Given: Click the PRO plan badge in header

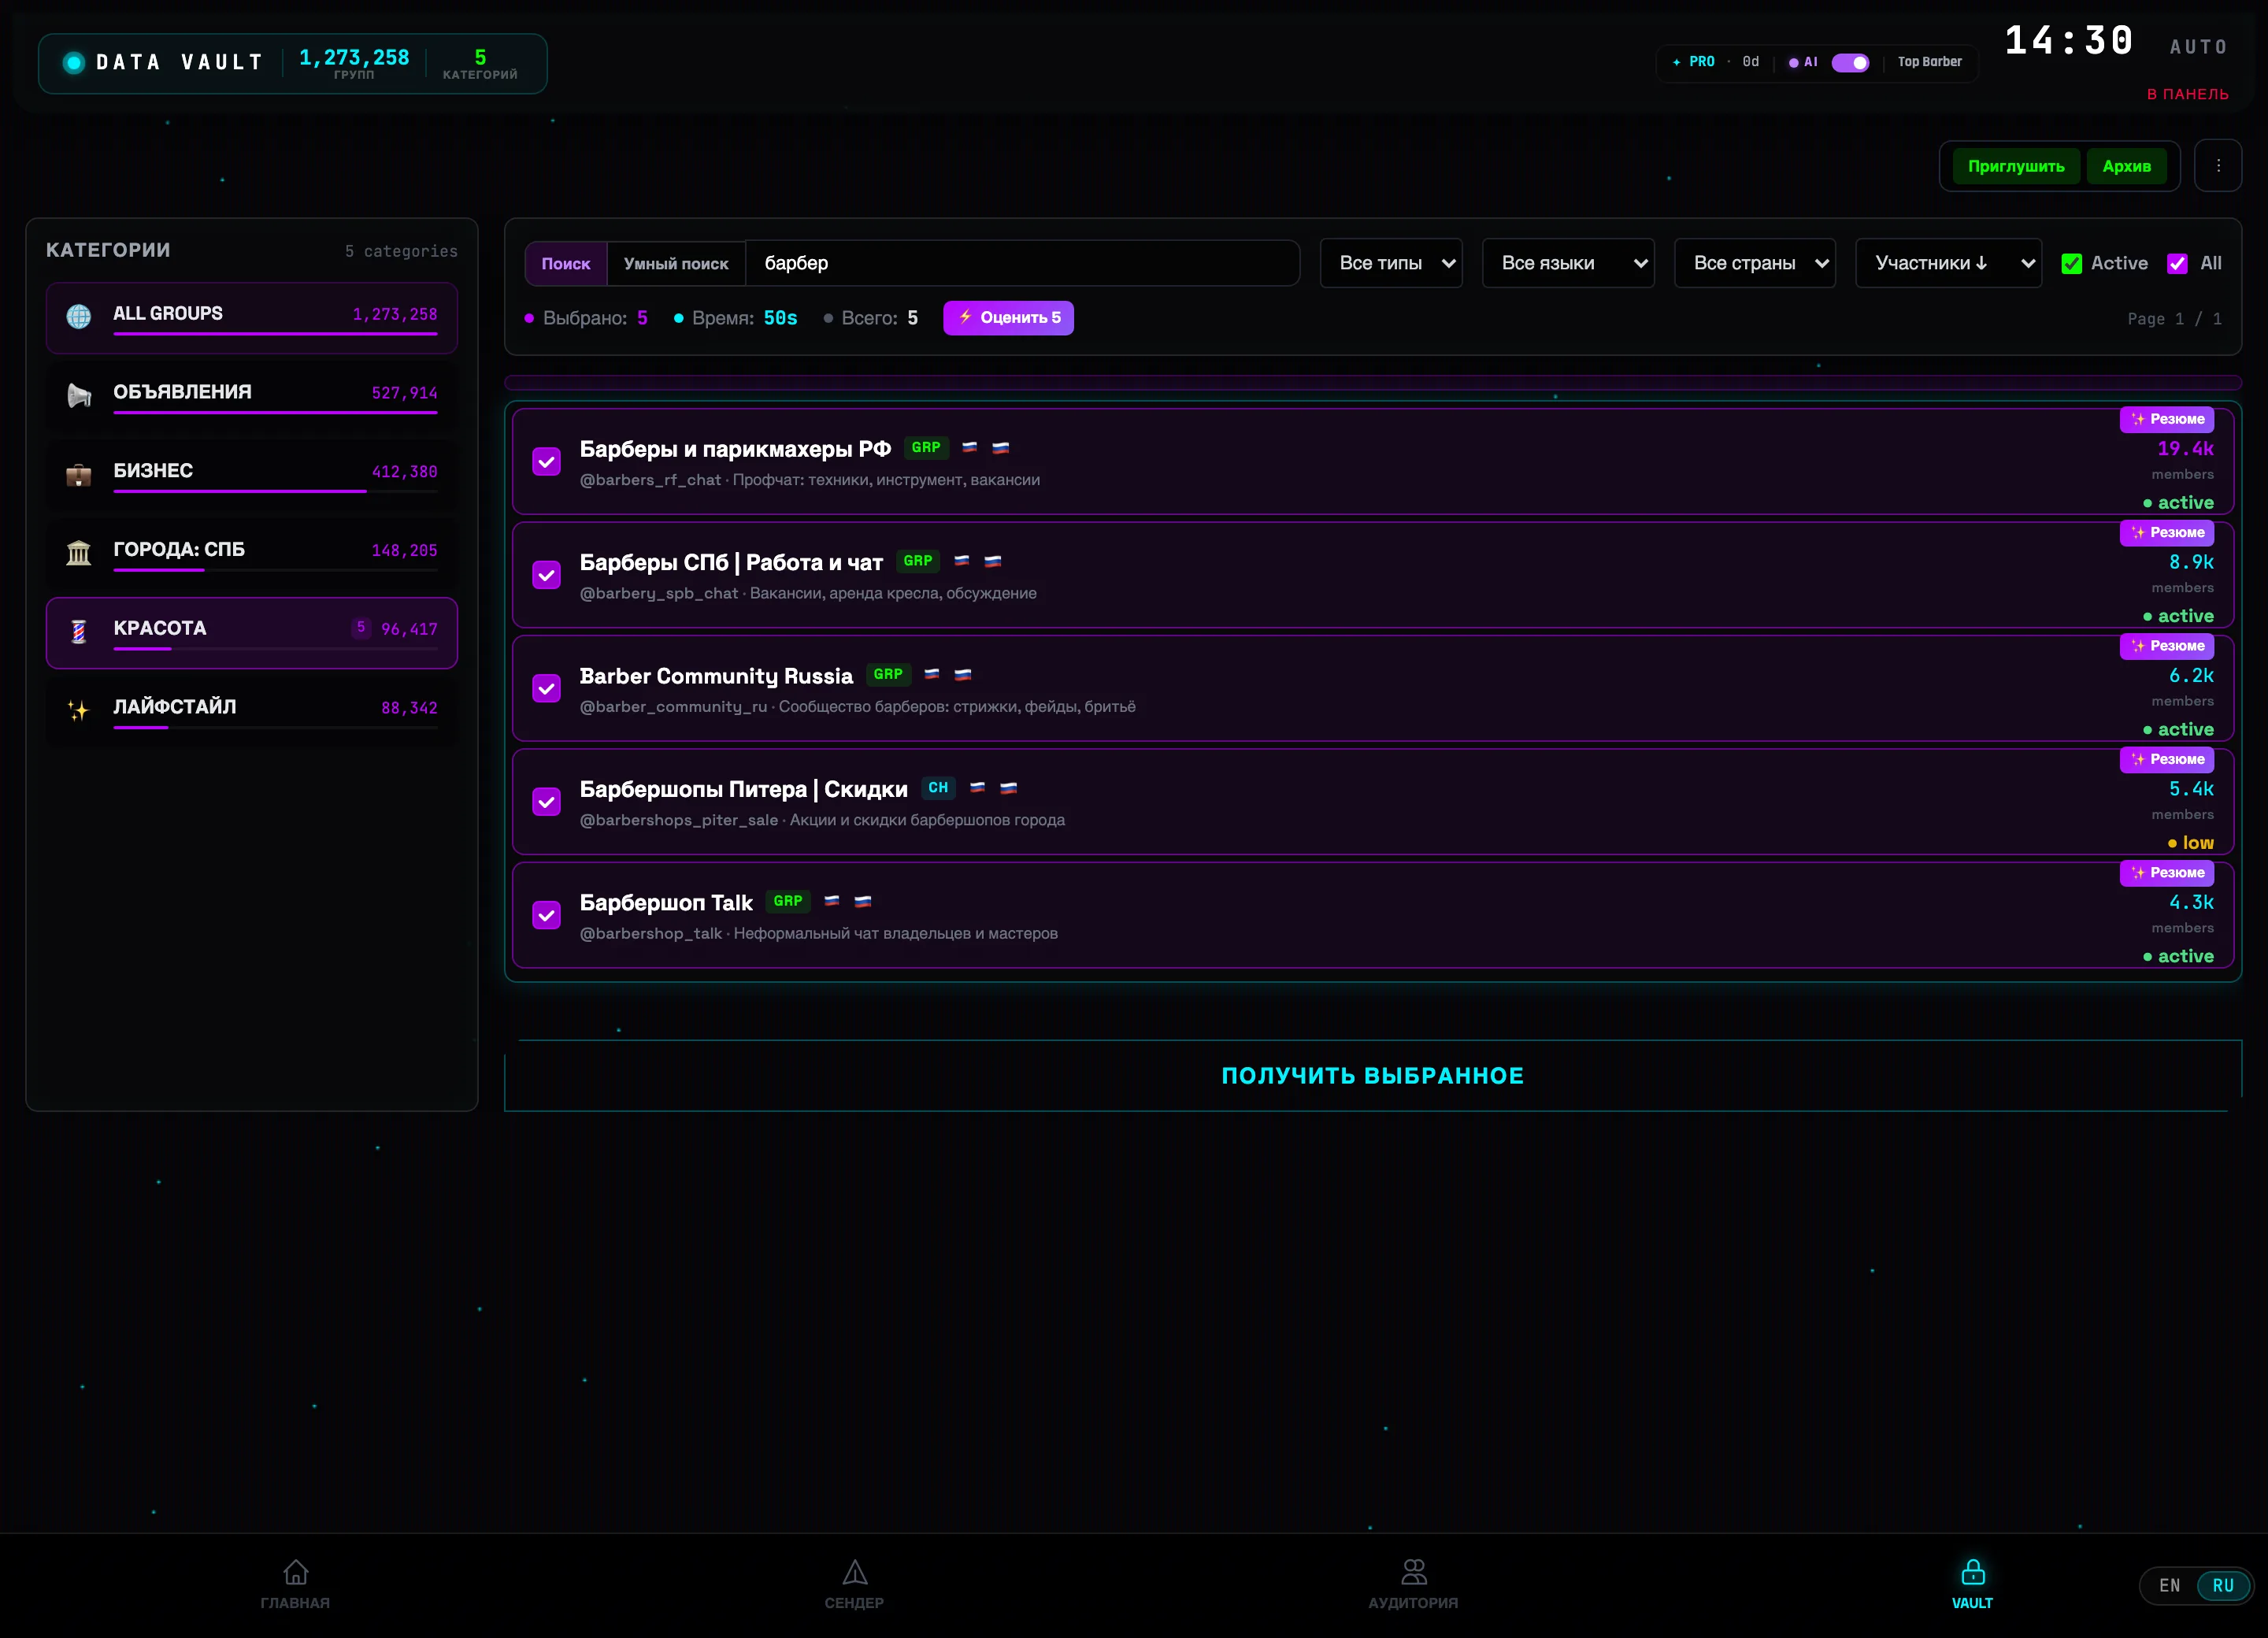Looking at the screenshot, I should coord(1693,62).
